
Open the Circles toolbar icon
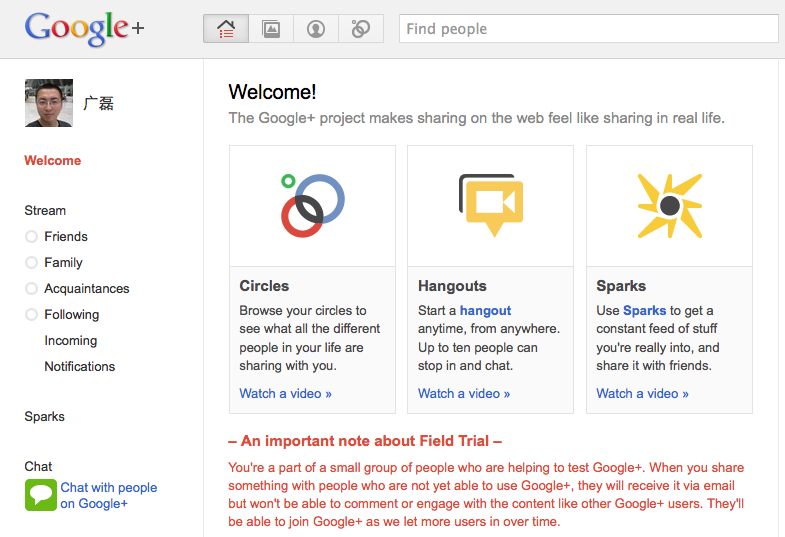[361, 29]
